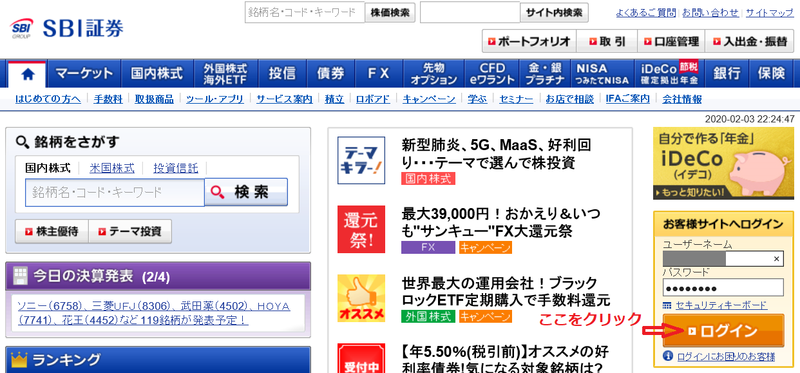Open the iDeCo piggy bank banner
This screenshot has width=800, height=373.
[x=723, y=163]
